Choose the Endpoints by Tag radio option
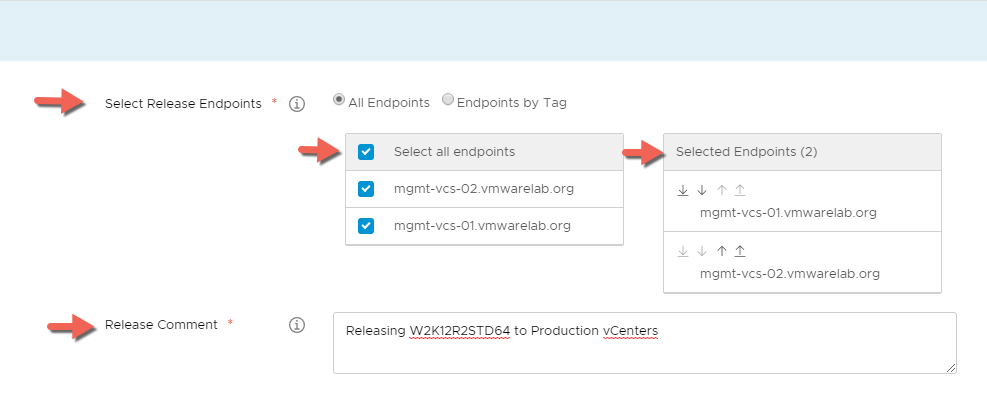This screenshot has height=405, width=987. [x=448, y=100]
